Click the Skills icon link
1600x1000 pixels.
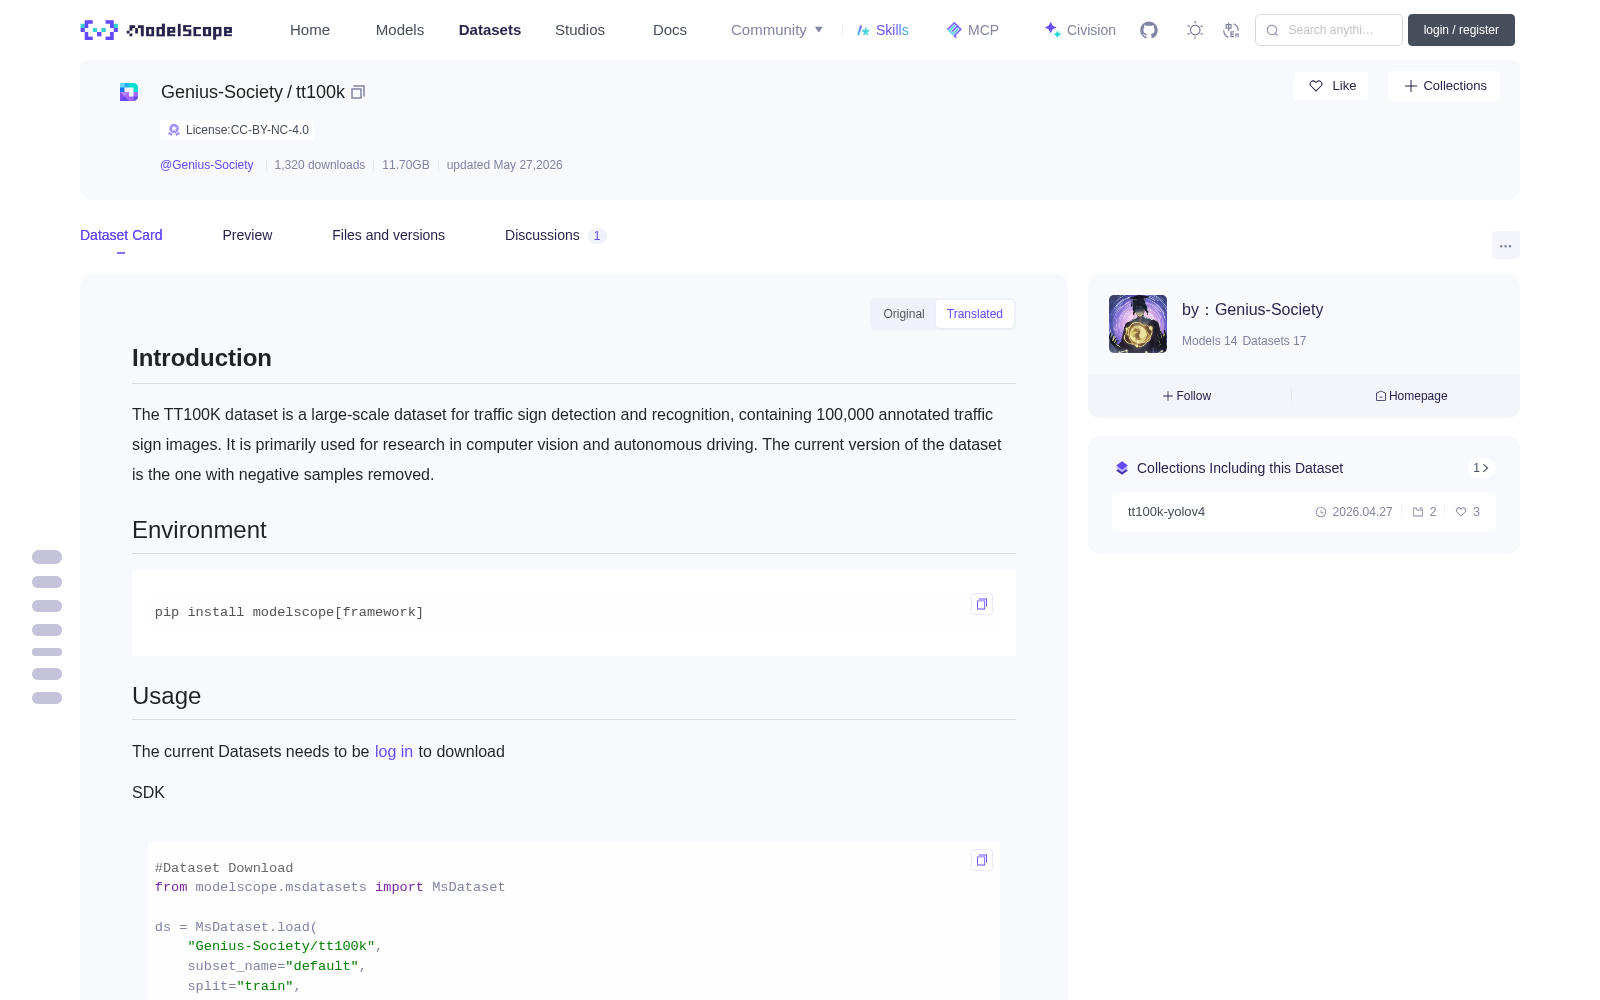click(882, 30)
